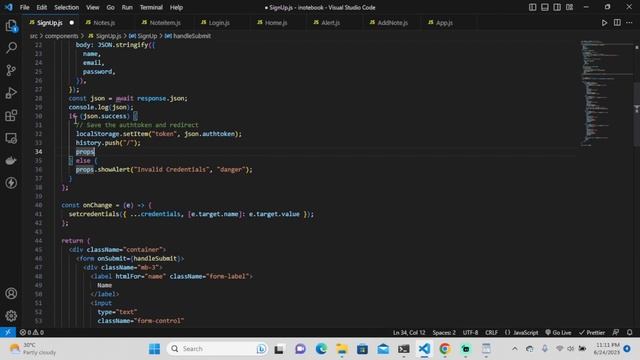Open the Run and Debug view
Image resolution: width=640 pixels, height=360 pixels.
click(x=11, y=93)
